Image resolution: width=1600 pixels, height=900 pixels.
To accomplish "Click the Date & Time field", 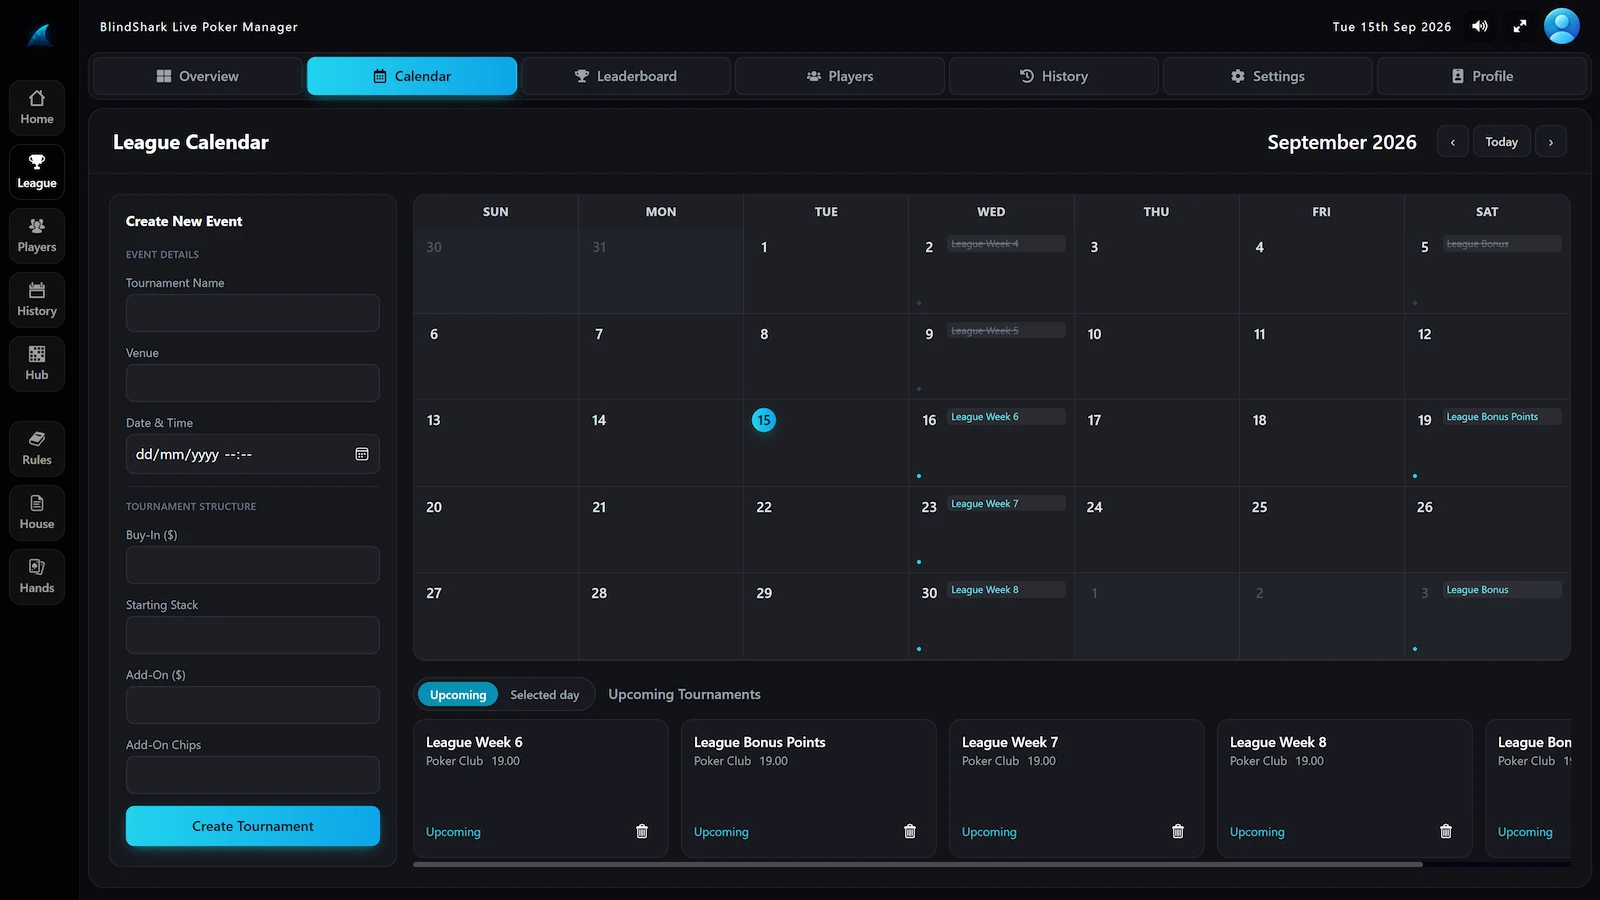I will pyautogui.click(x=253, y=454).
